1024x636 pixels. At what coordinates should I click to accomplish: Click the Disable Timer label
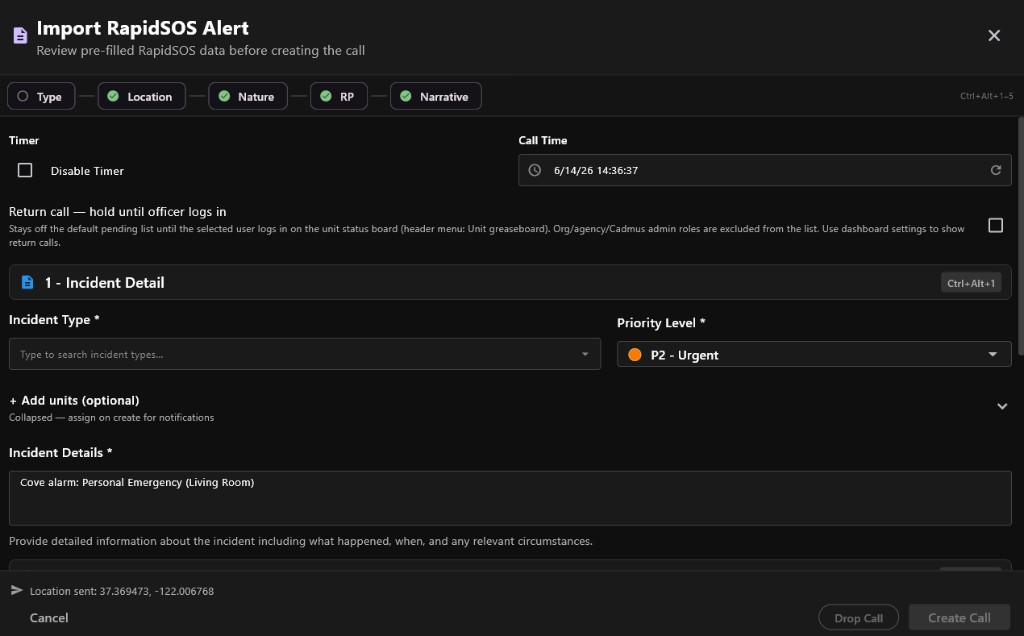[x=87, y=171]
